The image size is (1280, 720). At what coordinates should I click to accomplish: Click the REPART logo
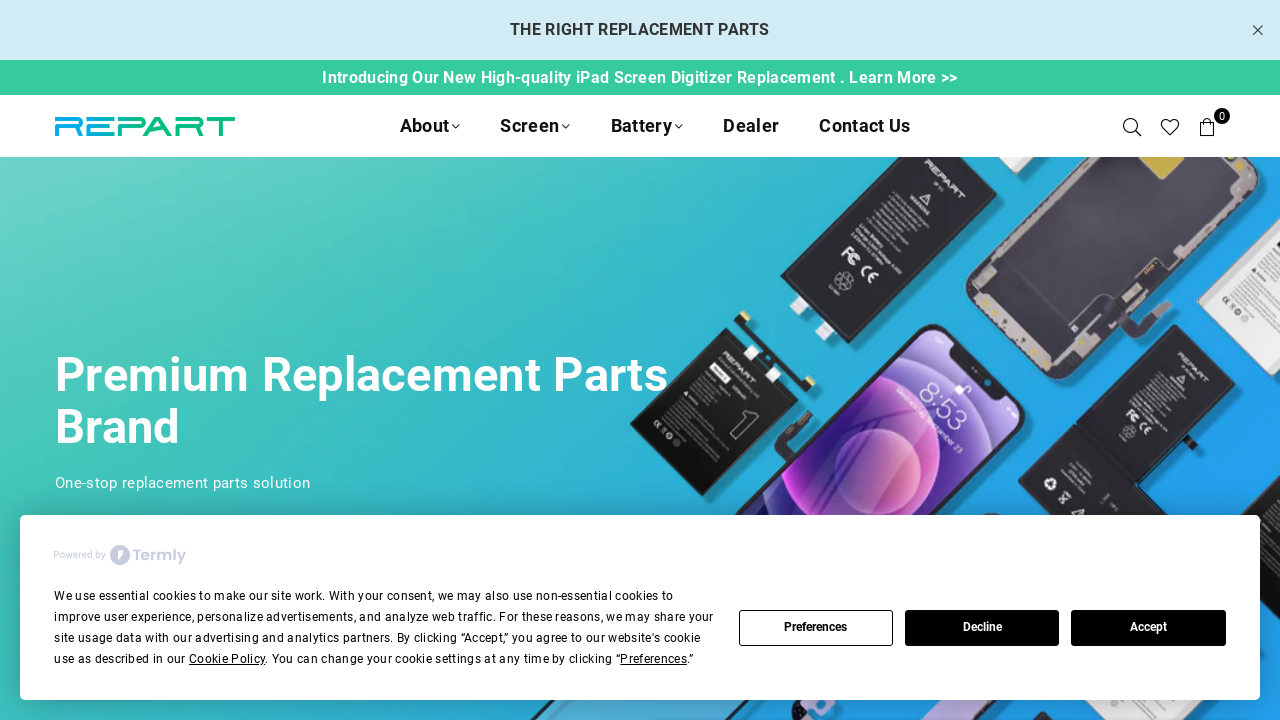(145, 126)
